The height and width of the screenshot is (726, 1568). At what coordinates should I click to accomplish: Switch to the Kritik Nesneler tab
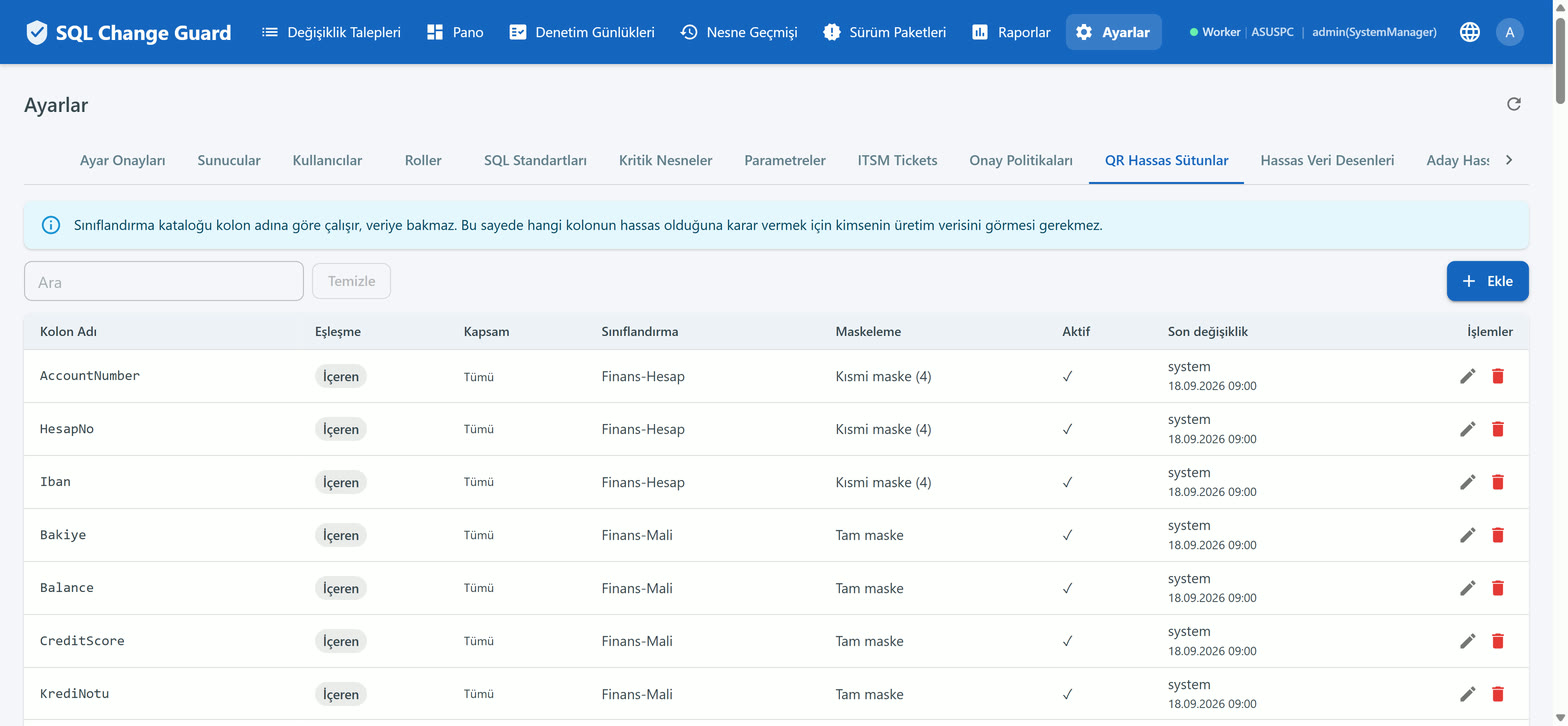[665, 160]
